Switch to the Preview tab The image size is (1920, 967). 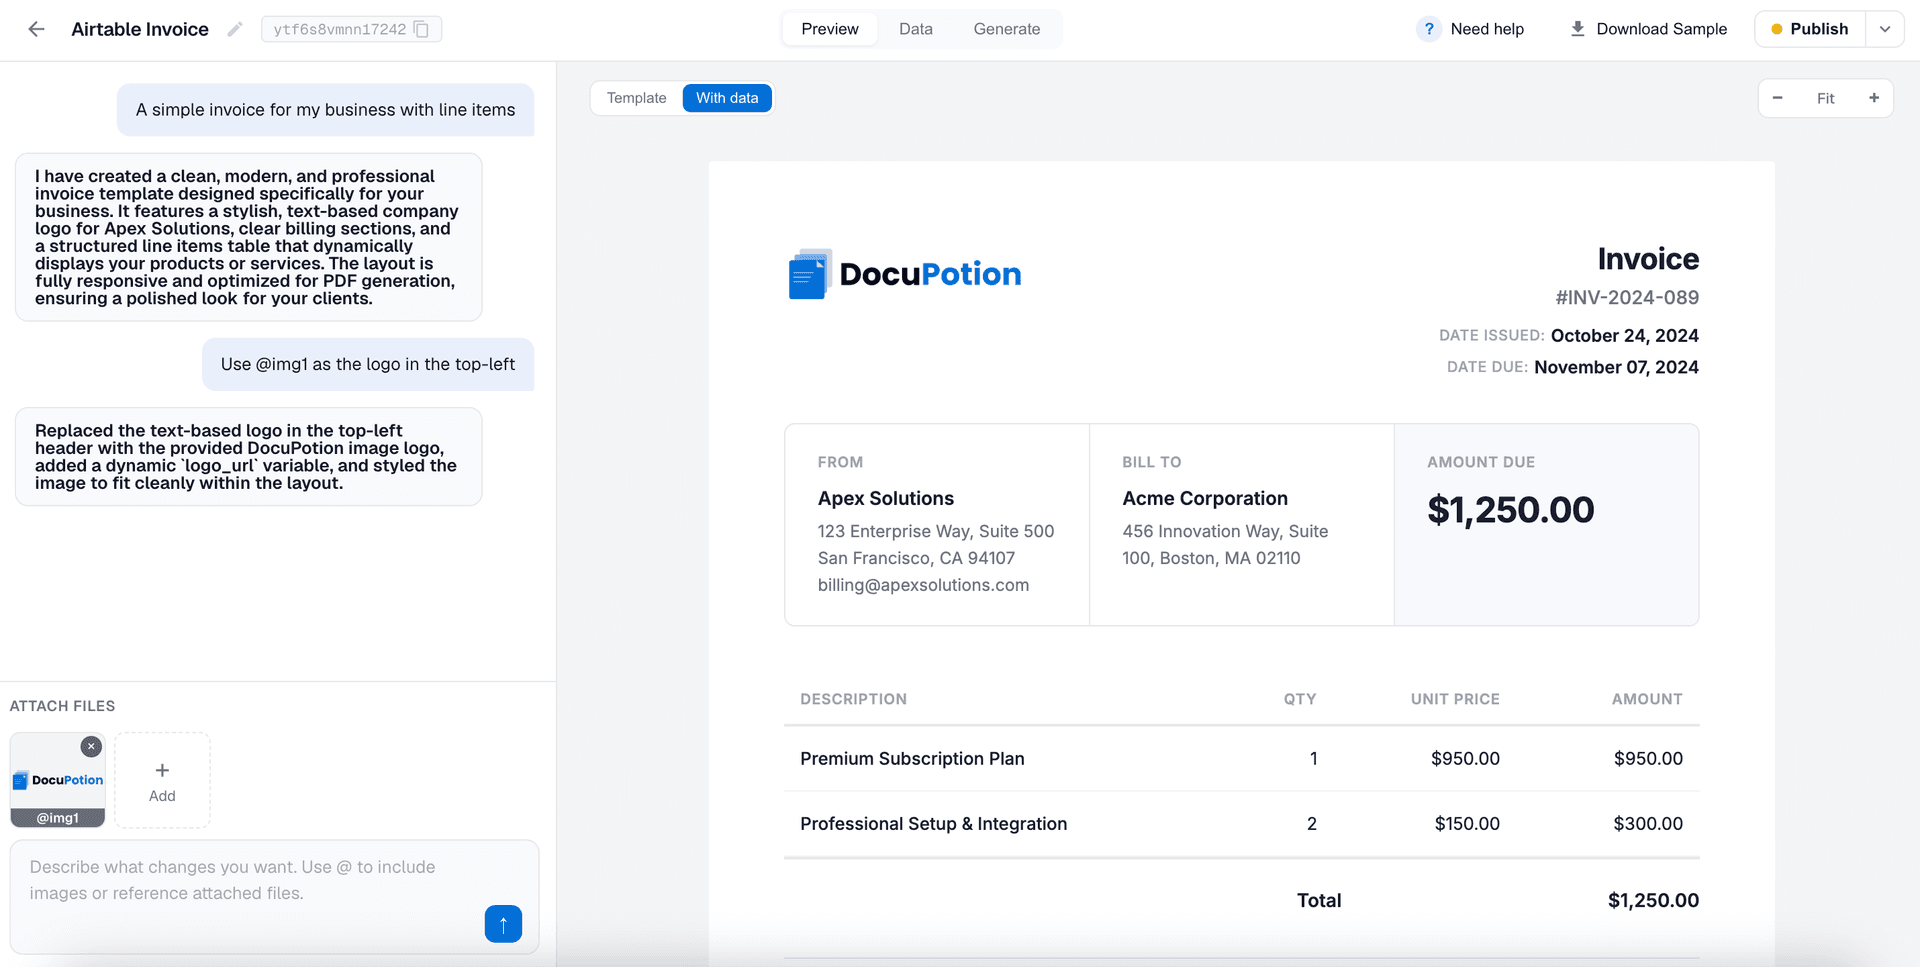coord(829,29)
